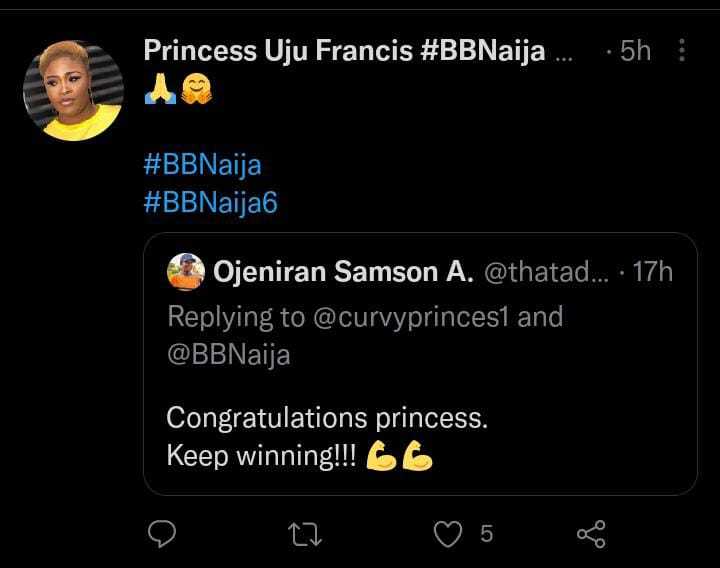
Task: Open Princess Uju Francis's profile picture
Action: click(x=72, y=91)
